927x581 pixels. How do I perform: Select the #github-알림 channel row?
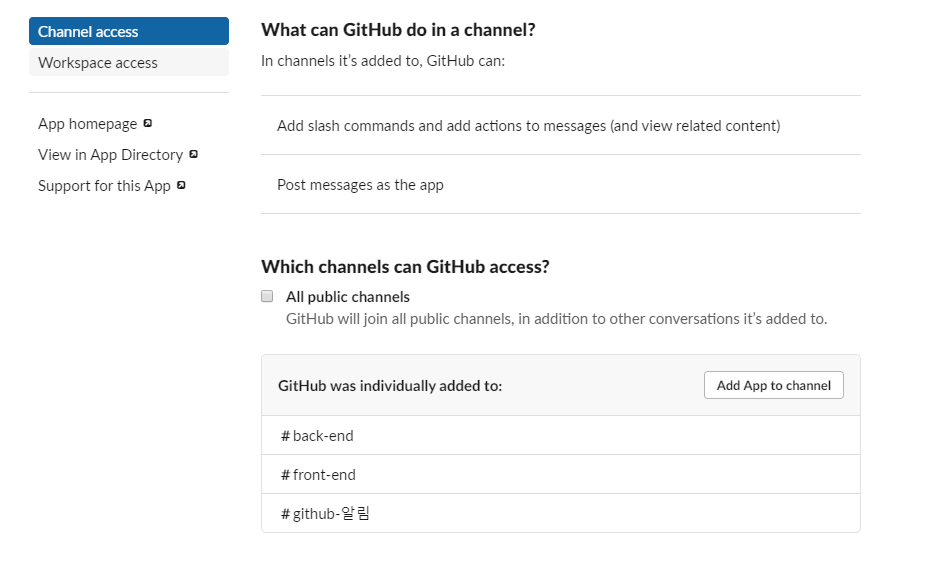pyautogui.click(x=560, y=514)
